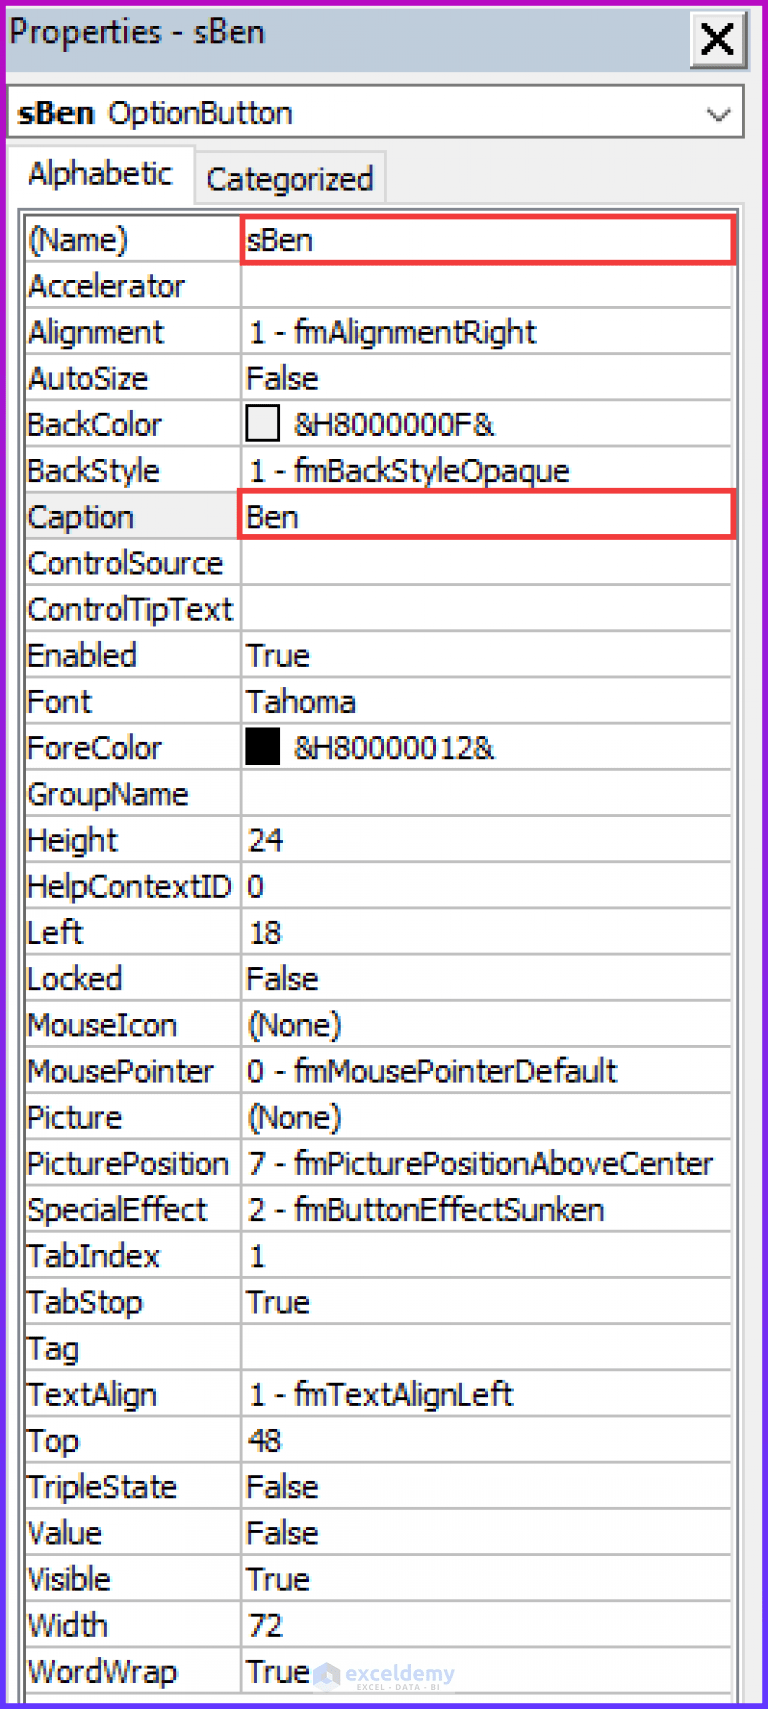The width and height of the screenshot is (768, 1709).
Task: Close the Properties window
Action: 717,40
